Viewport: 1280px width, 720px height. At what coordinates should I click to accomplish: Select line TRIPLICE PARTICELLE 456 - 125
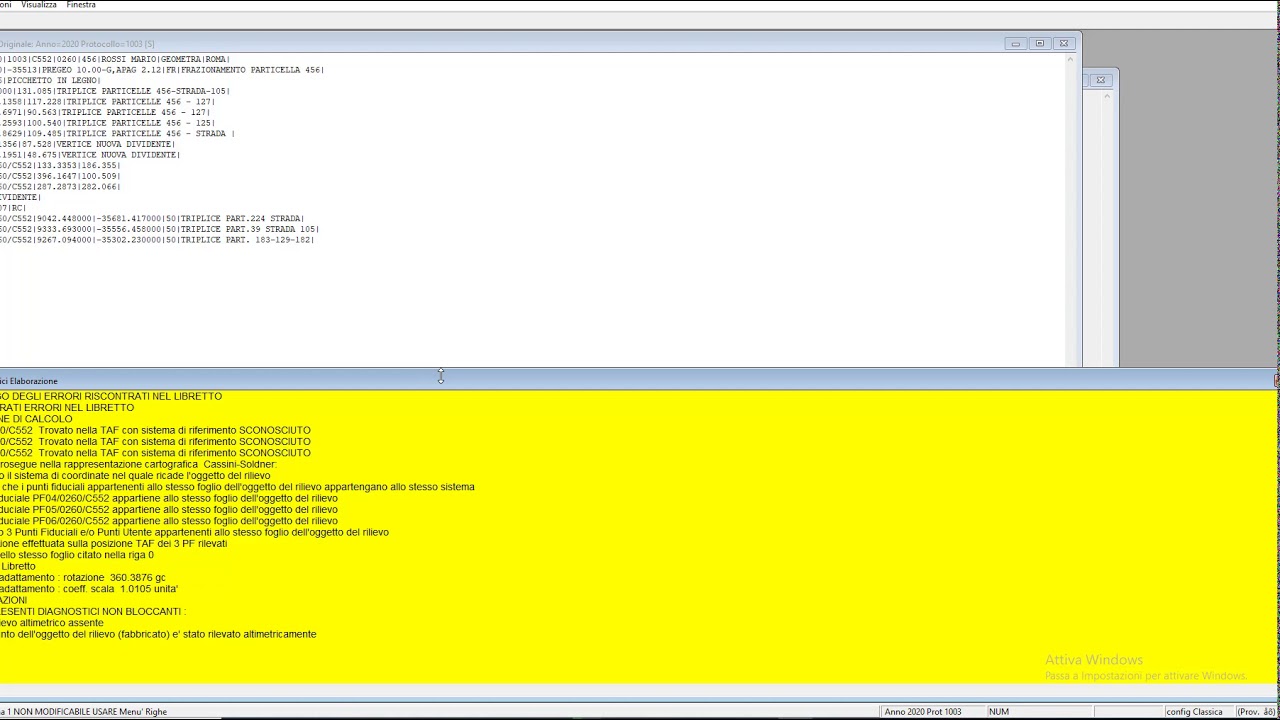[x=108, y=123]
